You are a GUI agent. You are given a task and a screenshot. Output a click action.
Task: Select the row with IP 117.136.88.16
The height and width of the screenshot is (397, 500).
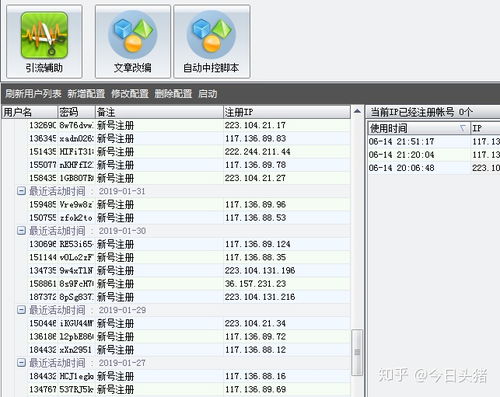click(x=189, y=376)
